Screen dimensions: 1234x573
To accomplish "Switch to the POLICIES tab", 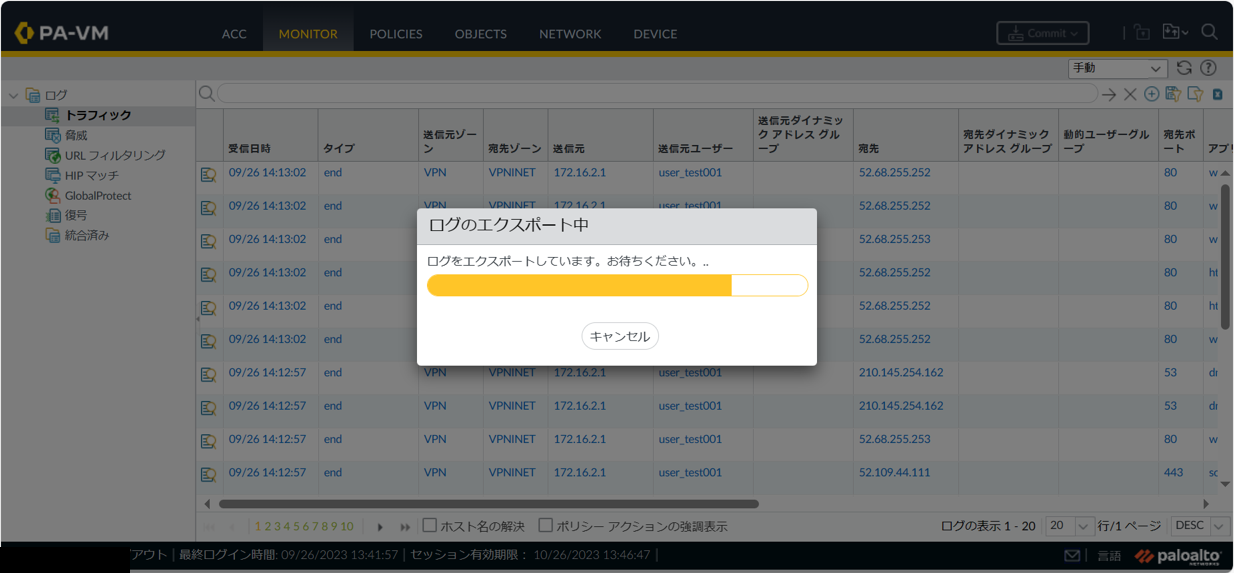I will point(395,33).
